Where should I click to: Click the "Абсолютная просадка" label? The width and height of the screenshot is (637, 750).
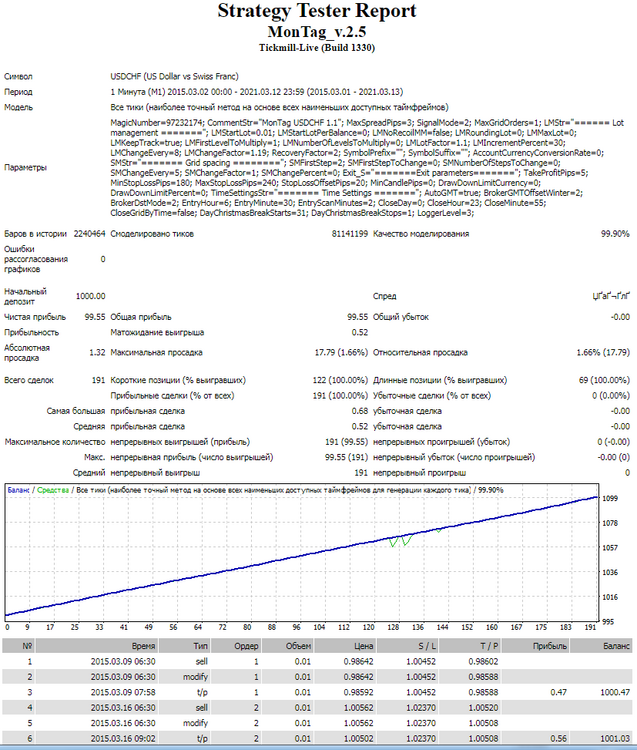pyautogui.click(x=27, y=353)
